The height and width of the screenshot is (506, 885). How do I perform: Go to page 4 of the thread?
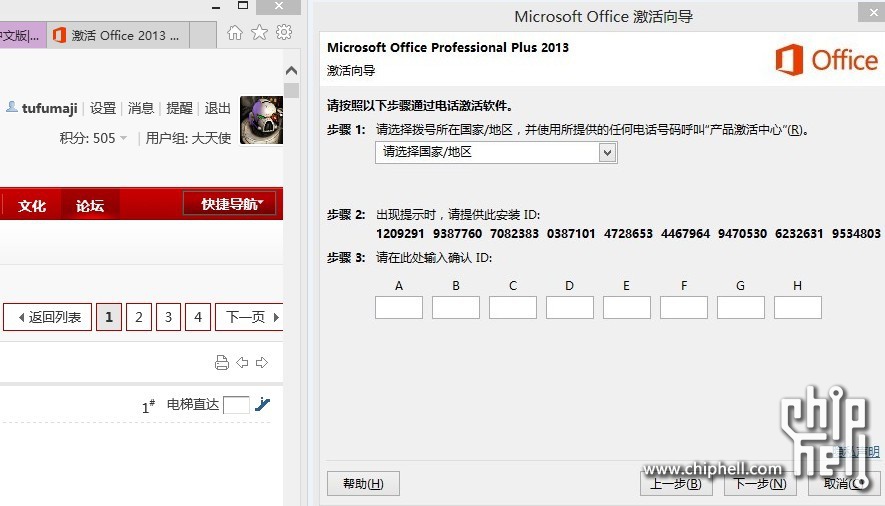[x=198, y=317]
